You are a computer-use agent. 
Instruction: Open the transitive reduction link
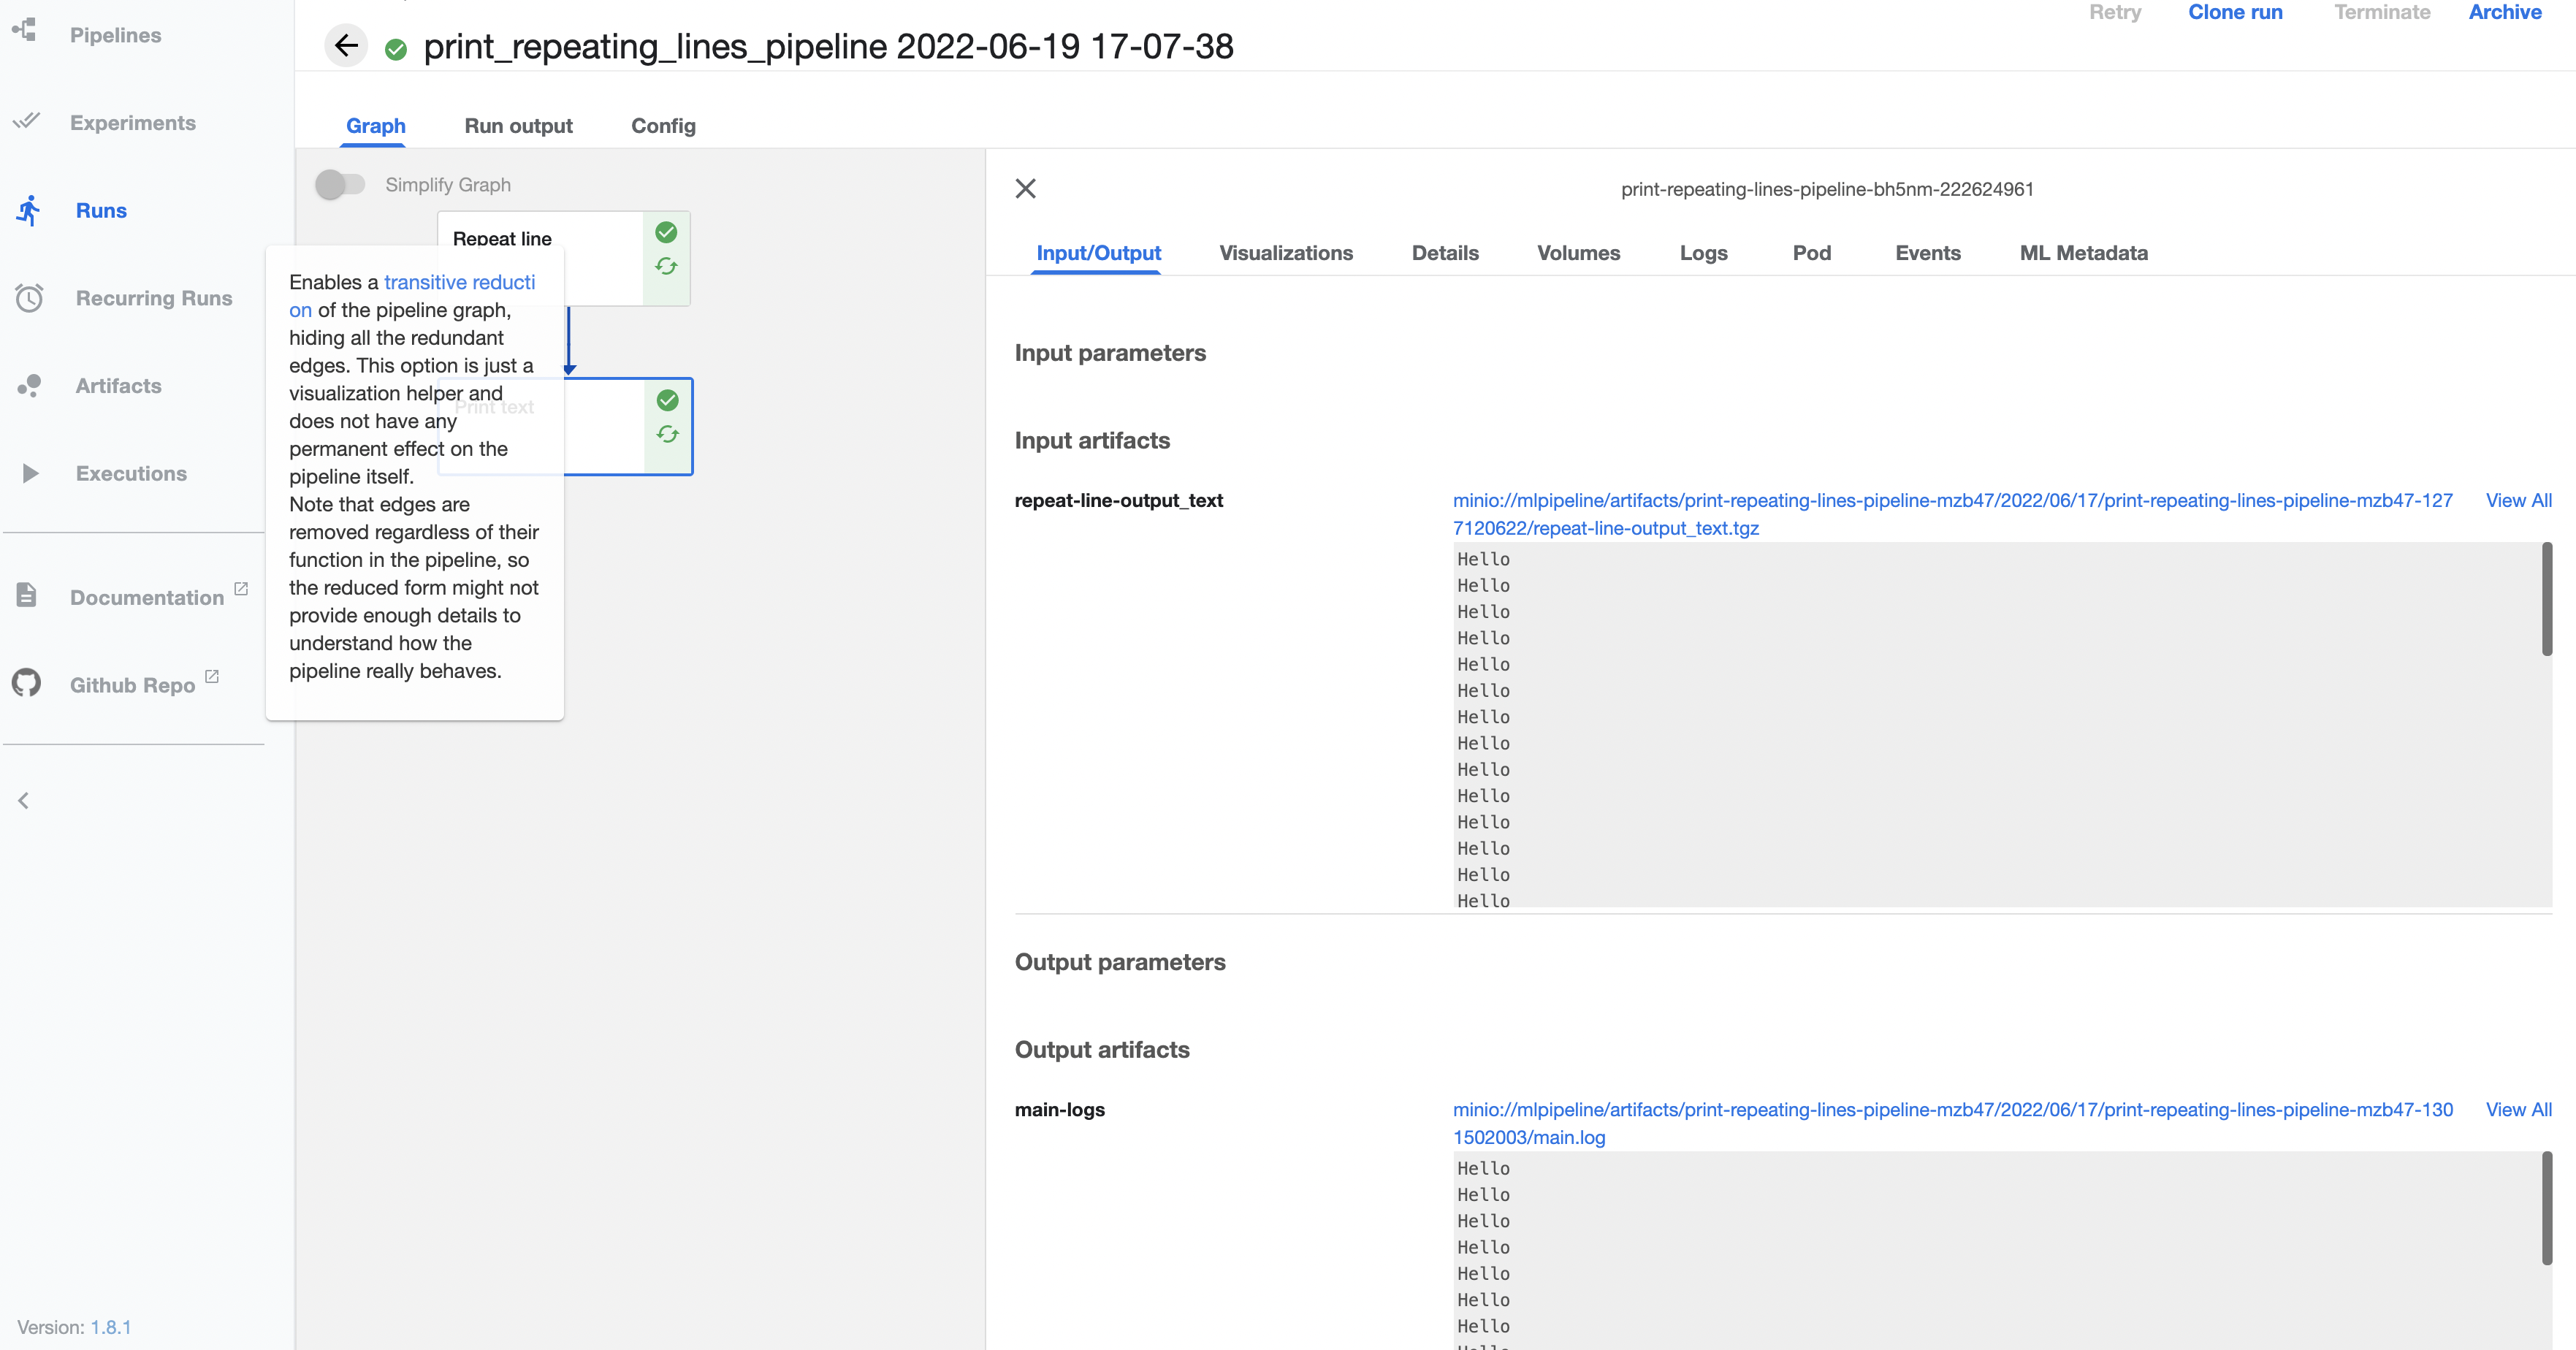click(x=459, y=283)
